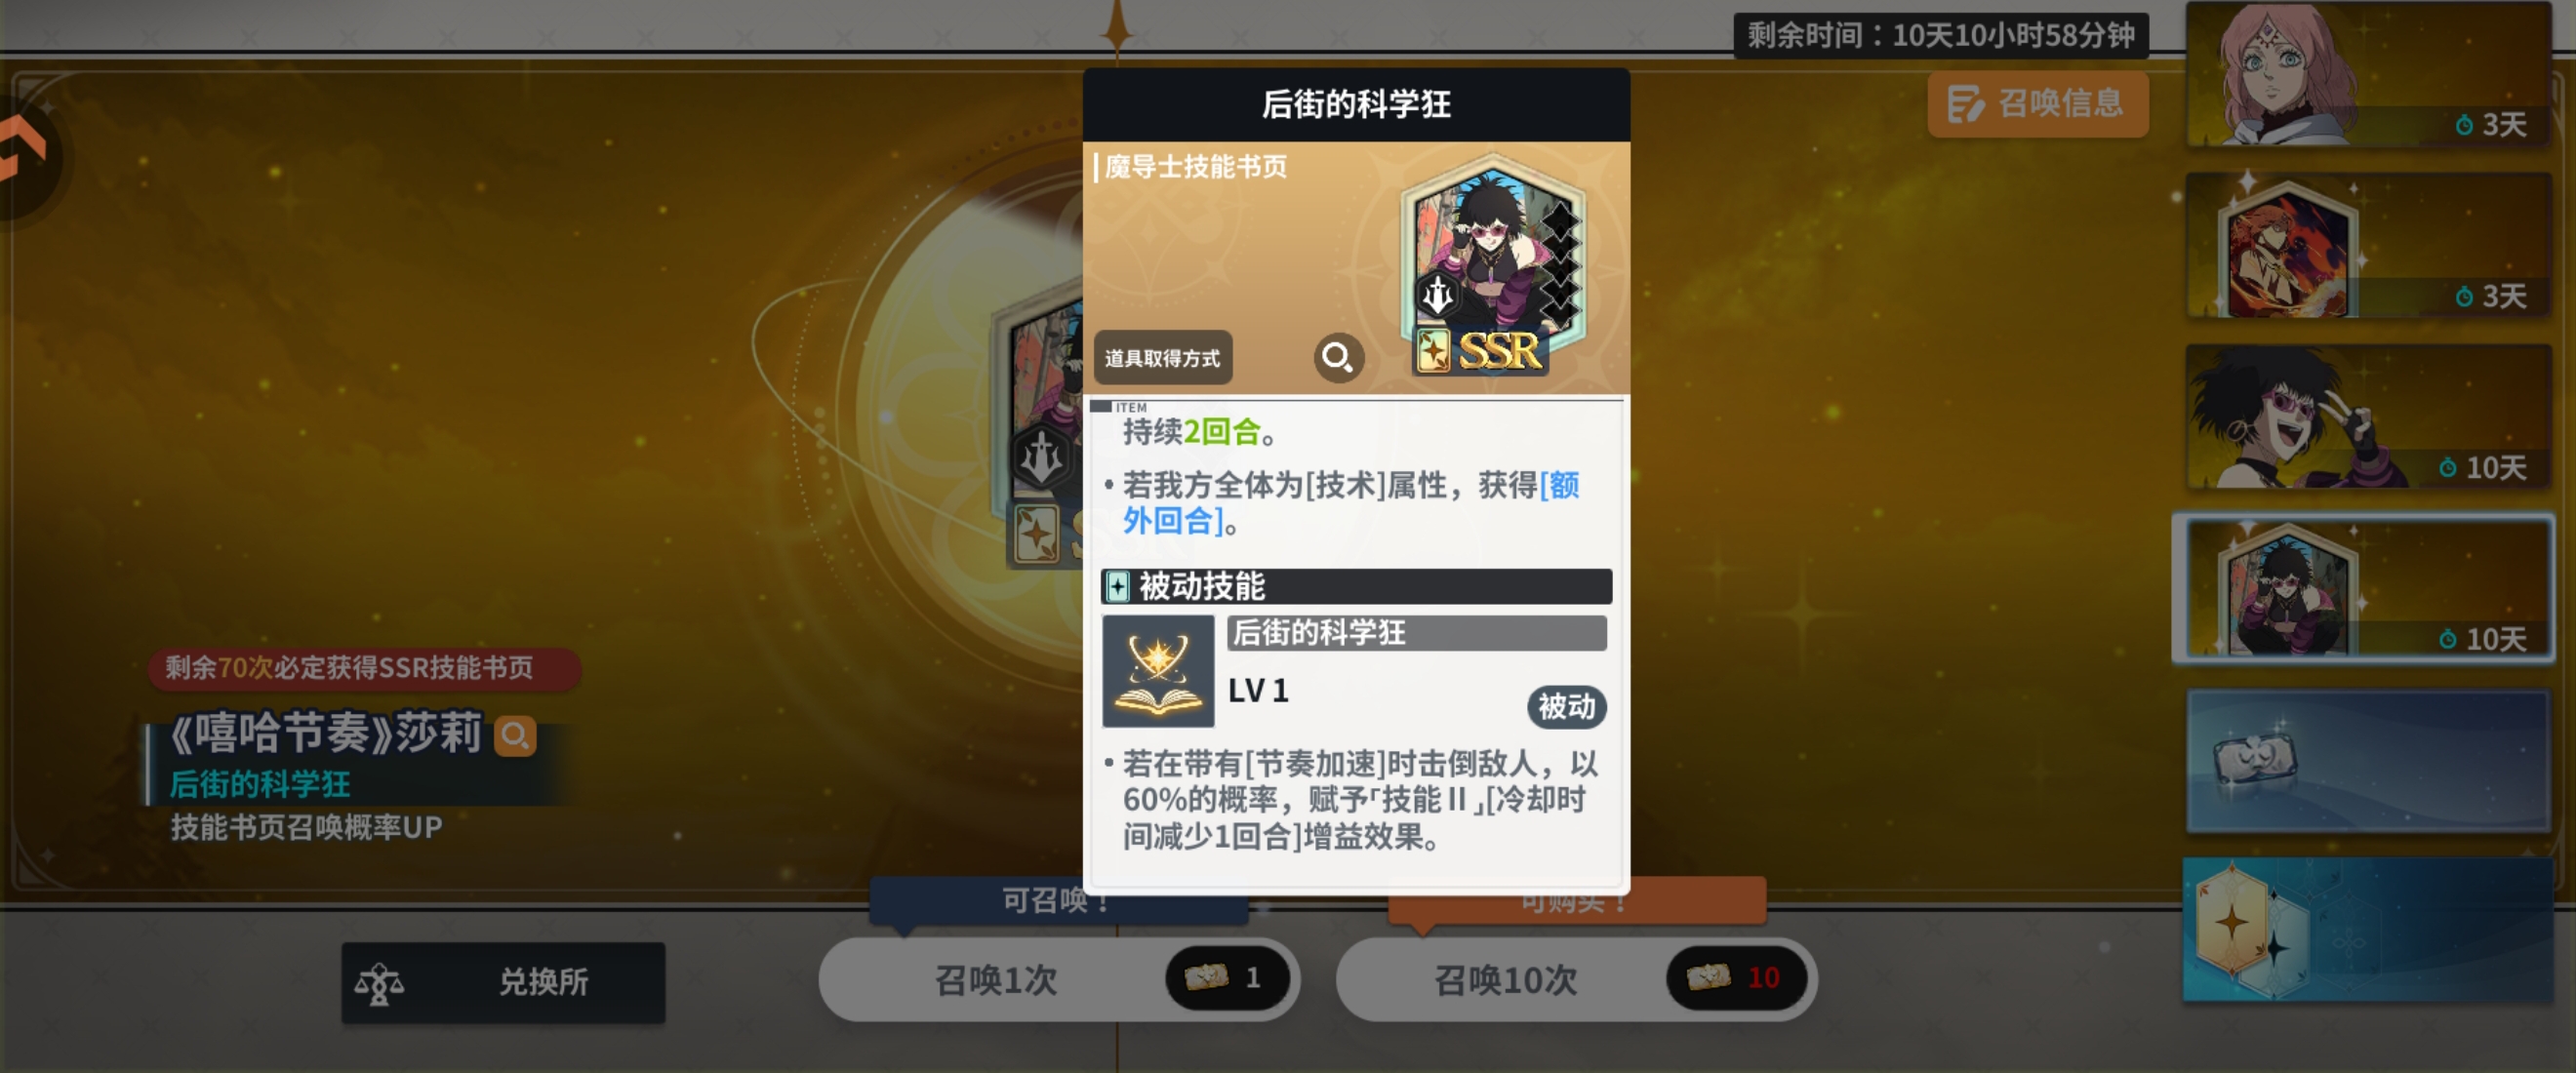Tap the SSR skill page hexagon portrait

1493,266
